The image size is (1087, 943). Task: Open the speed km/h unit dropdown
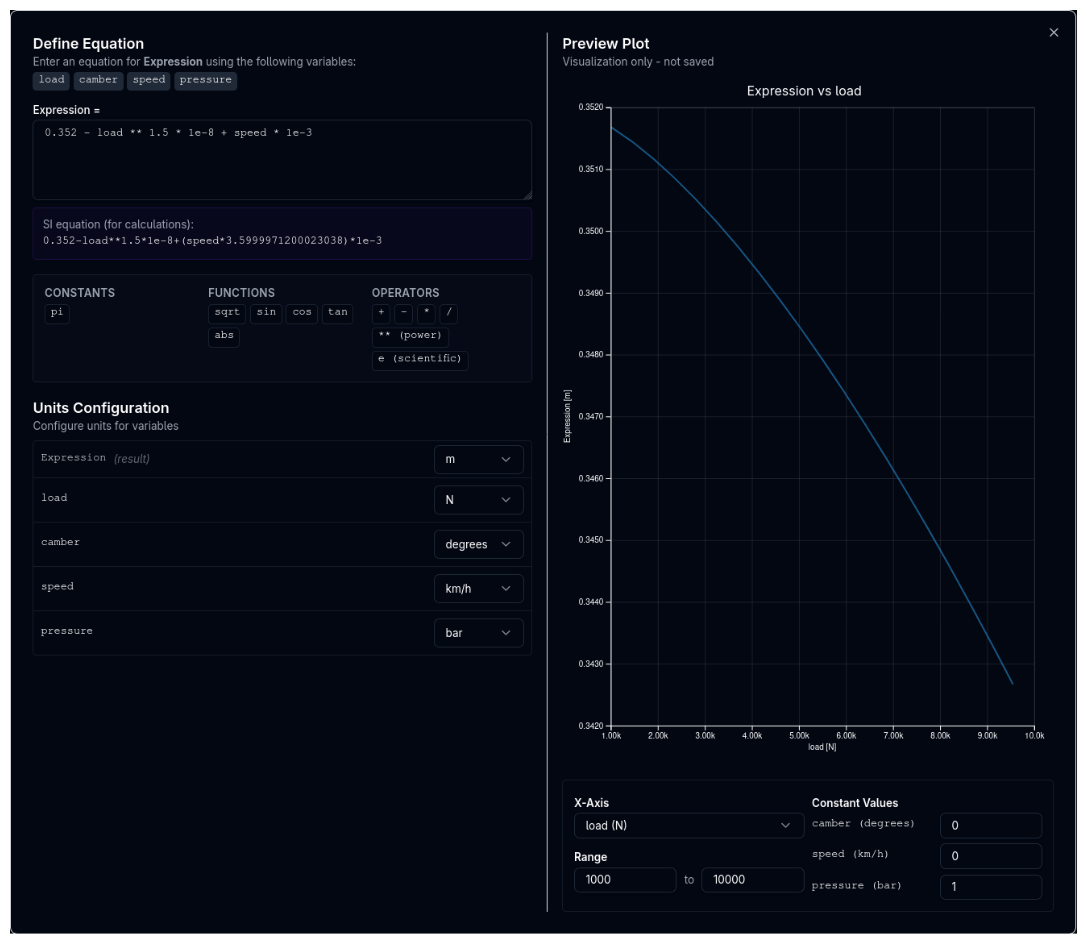click(479, 589)
